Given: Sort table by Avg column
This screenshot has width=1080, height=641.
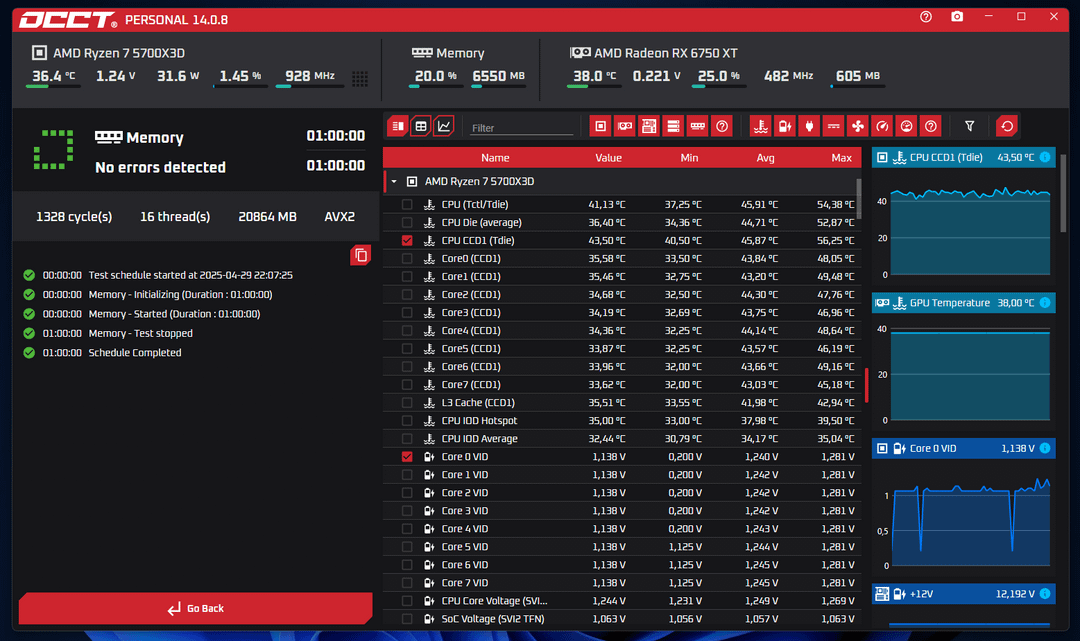Looking at the screenshot, I should pyautogui.click(x=765, y=158).
